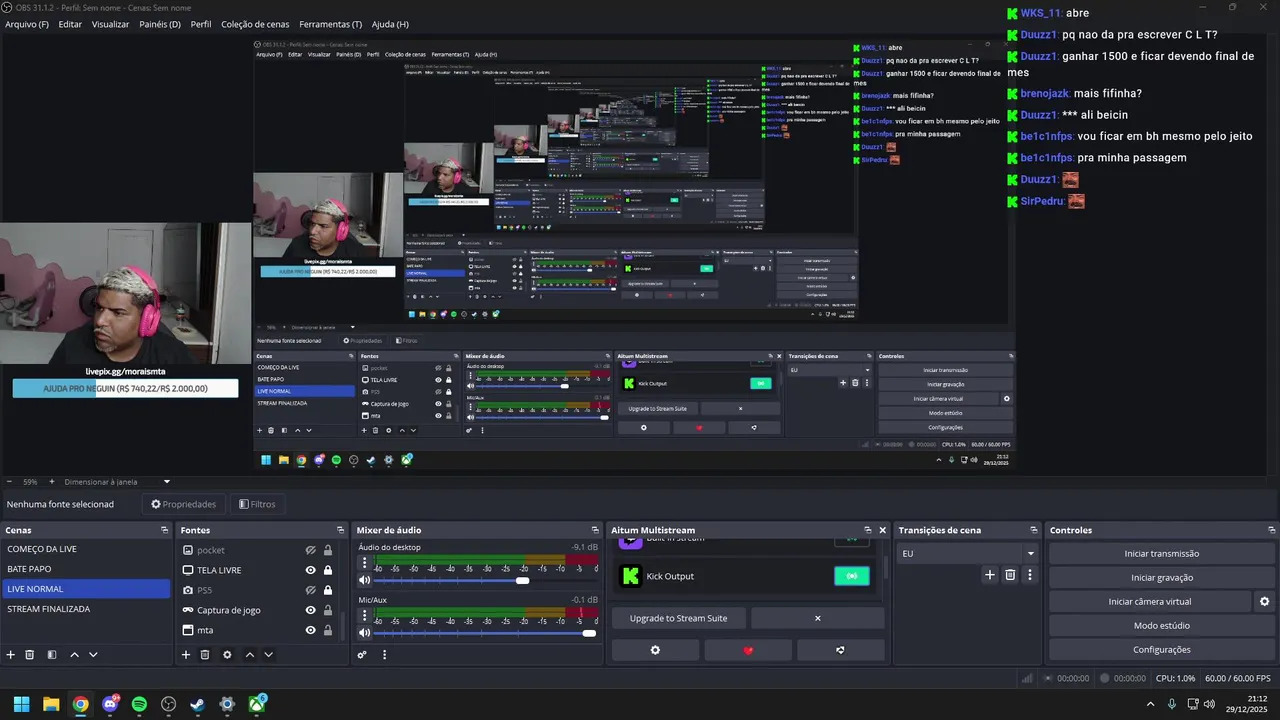This screenshot has height=720, width=1280.
Task: Show the PS5 source via eye icon
Action: (x=311, y=590)
